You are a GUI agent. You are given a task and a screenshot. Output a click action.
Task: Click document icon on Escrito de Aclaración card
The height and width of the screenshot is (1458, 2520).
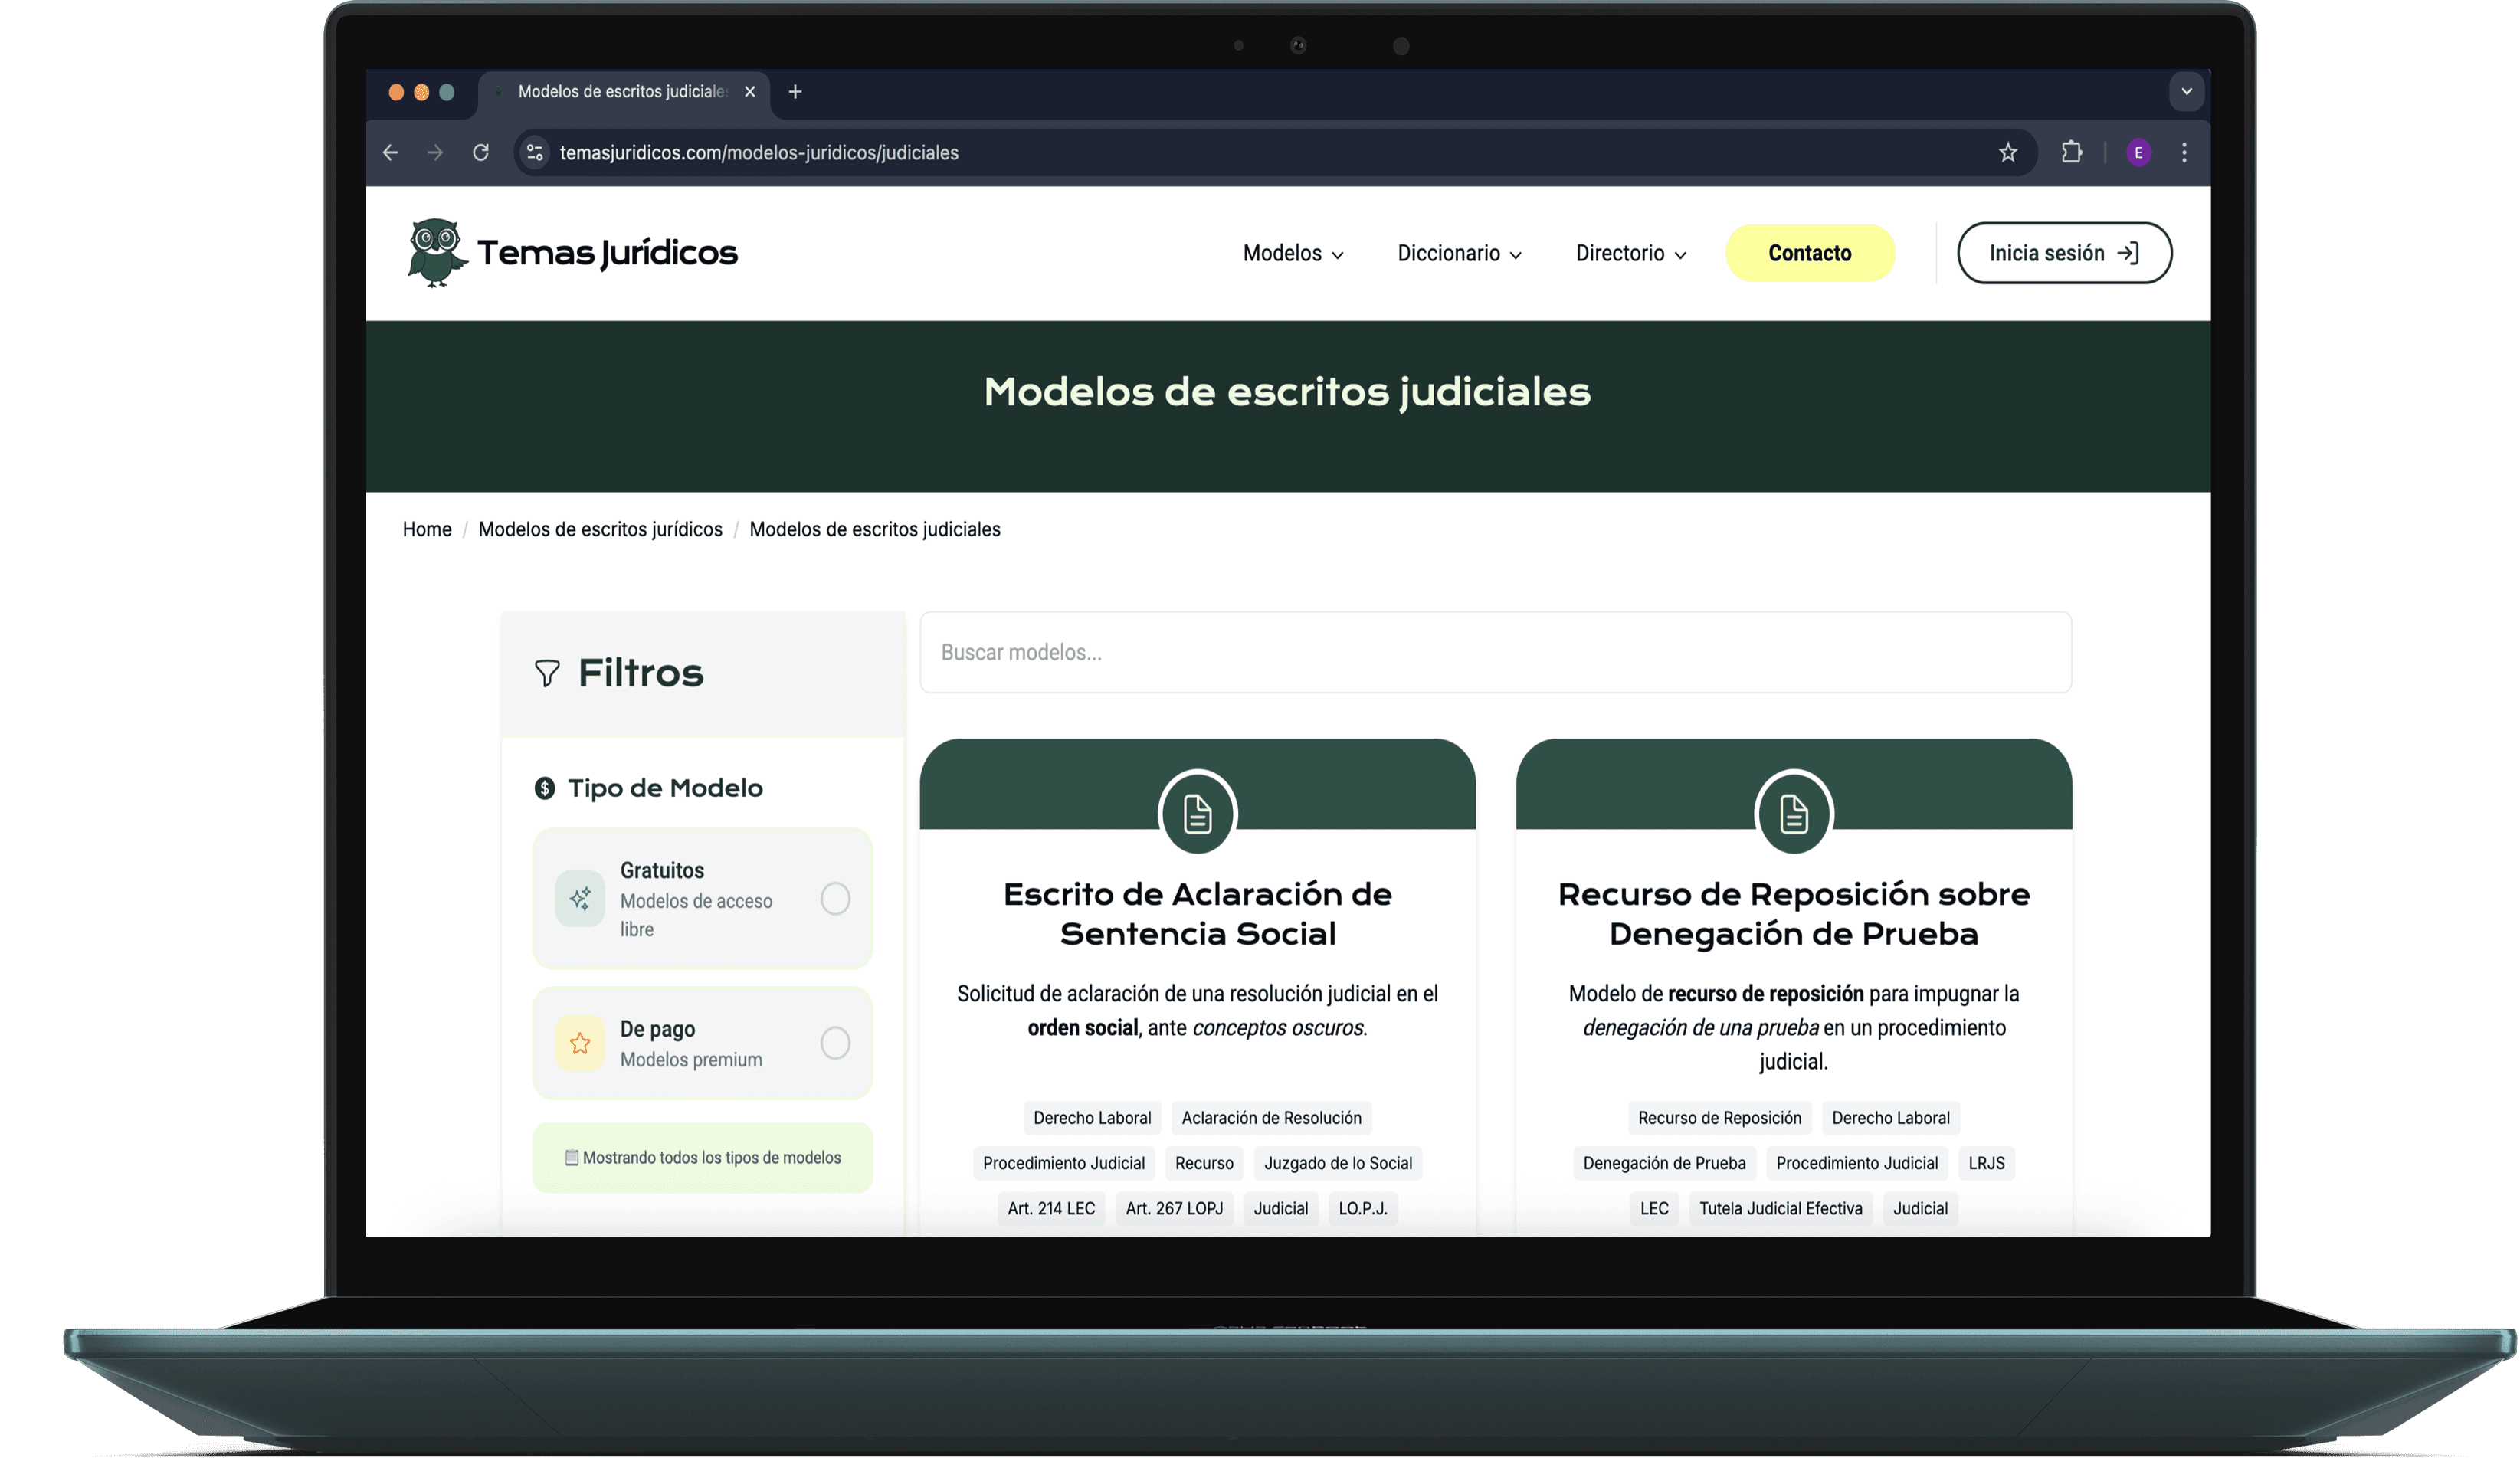(1198, 814)
